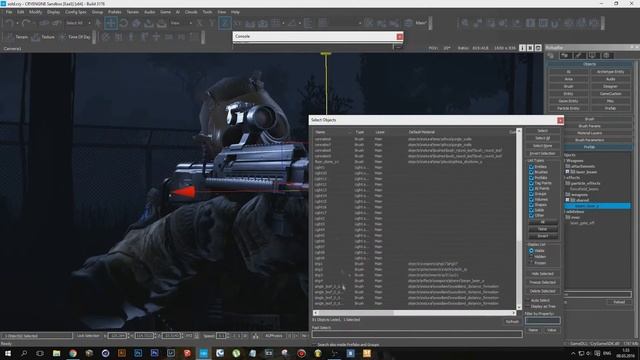
Task: Open the View coordinate system dropdown
Action: (181, 23)
